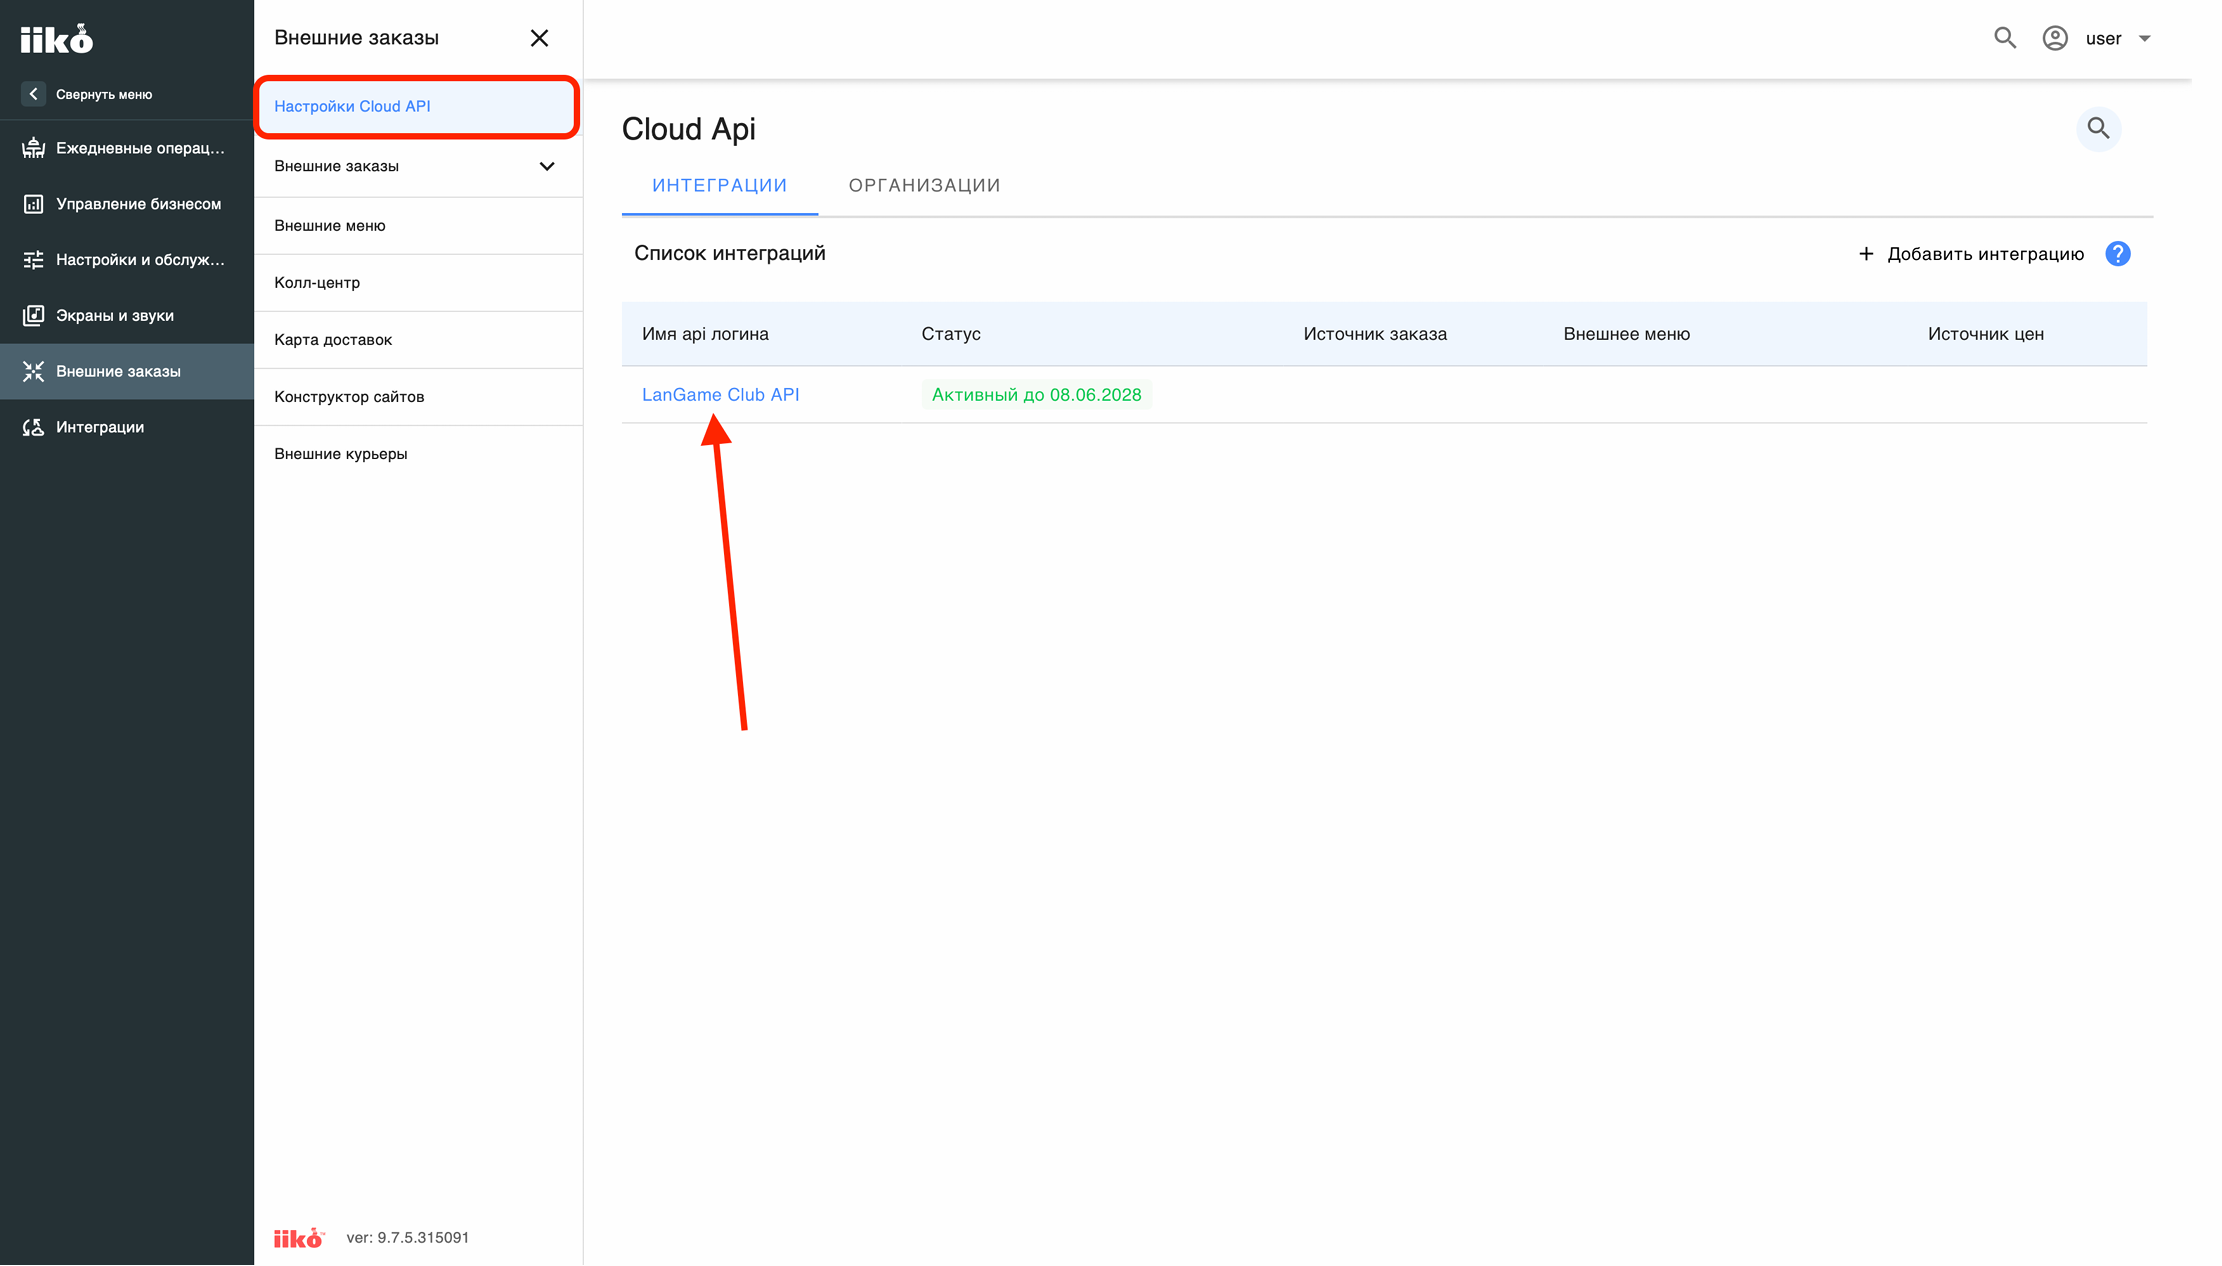Expand the Внешние заказы submenu chevron
This screenshot has width=2222, height=1266.
coord(547,166)
